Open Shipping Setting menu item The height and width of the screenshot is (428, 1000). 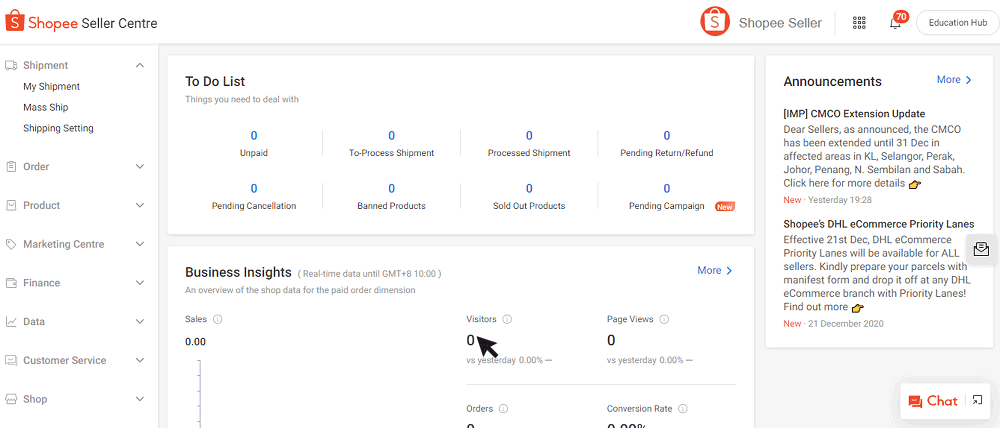58,128
